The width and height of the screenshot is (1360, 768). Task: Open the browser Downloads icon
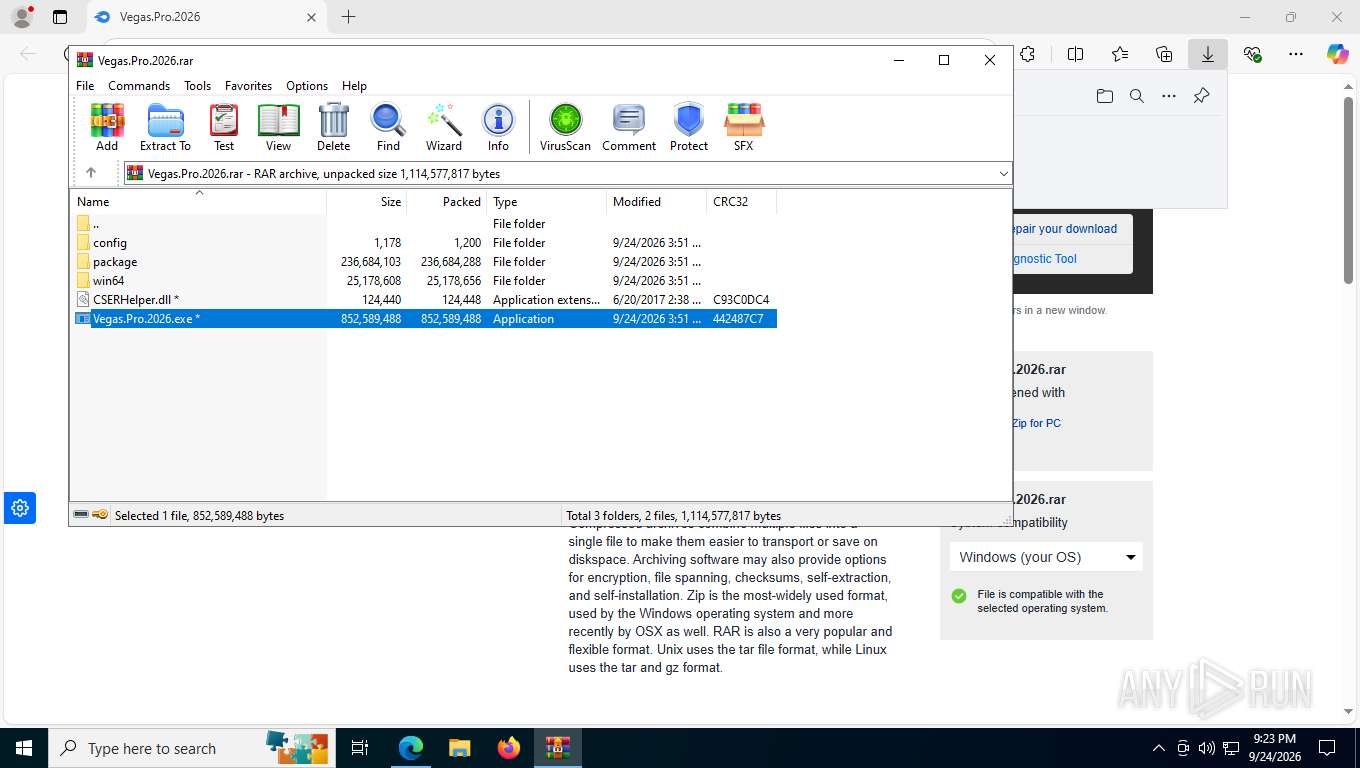point(1207,54)
